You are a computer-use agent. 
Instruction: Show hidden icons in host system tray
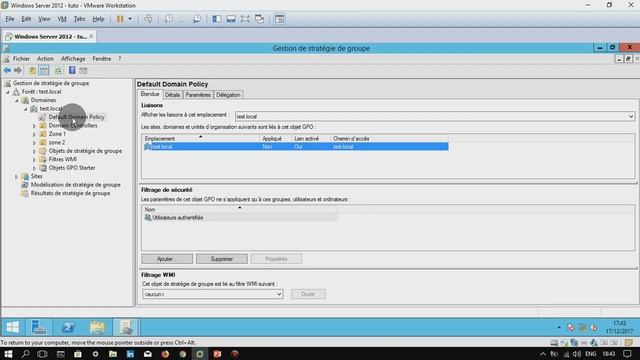(543, 354)
